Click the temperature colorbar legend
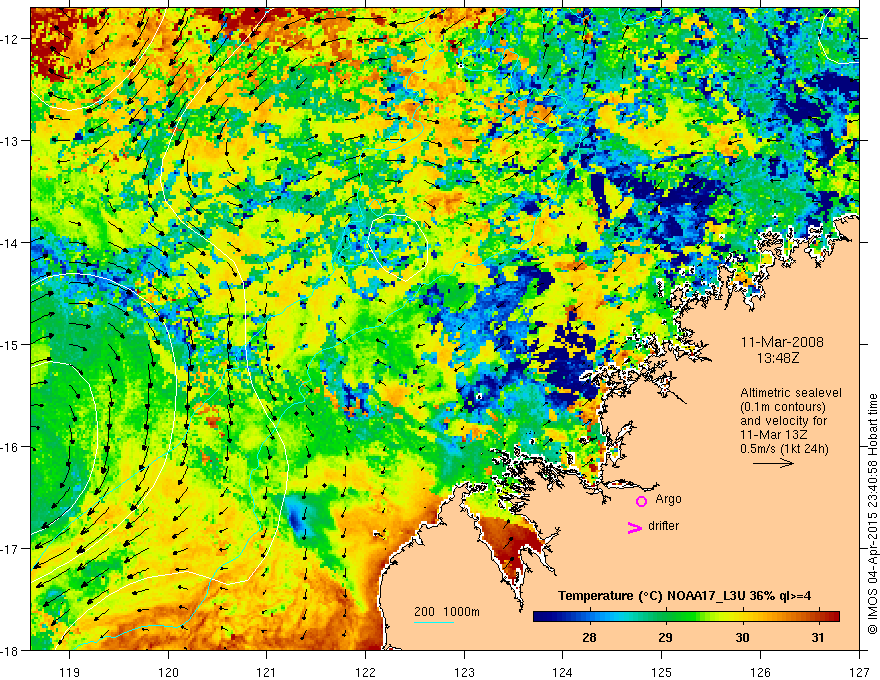 coord(686,616)
